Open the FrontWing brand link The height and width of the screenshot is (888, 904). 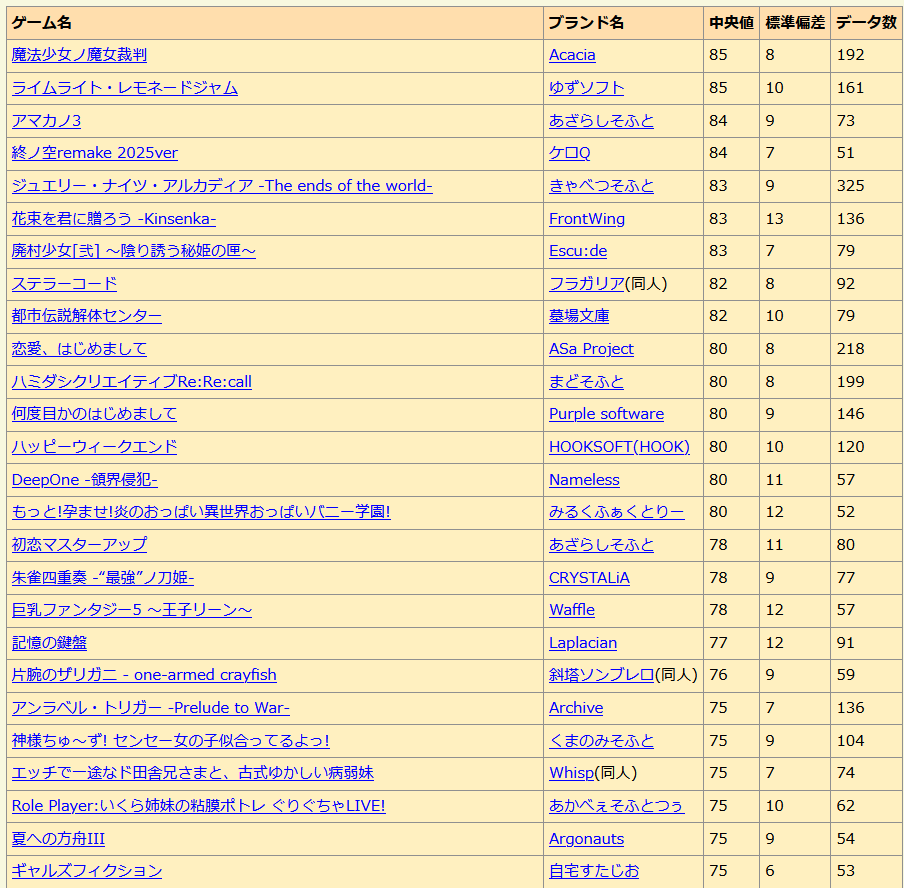pyautogui.click(x=587, y=219)
